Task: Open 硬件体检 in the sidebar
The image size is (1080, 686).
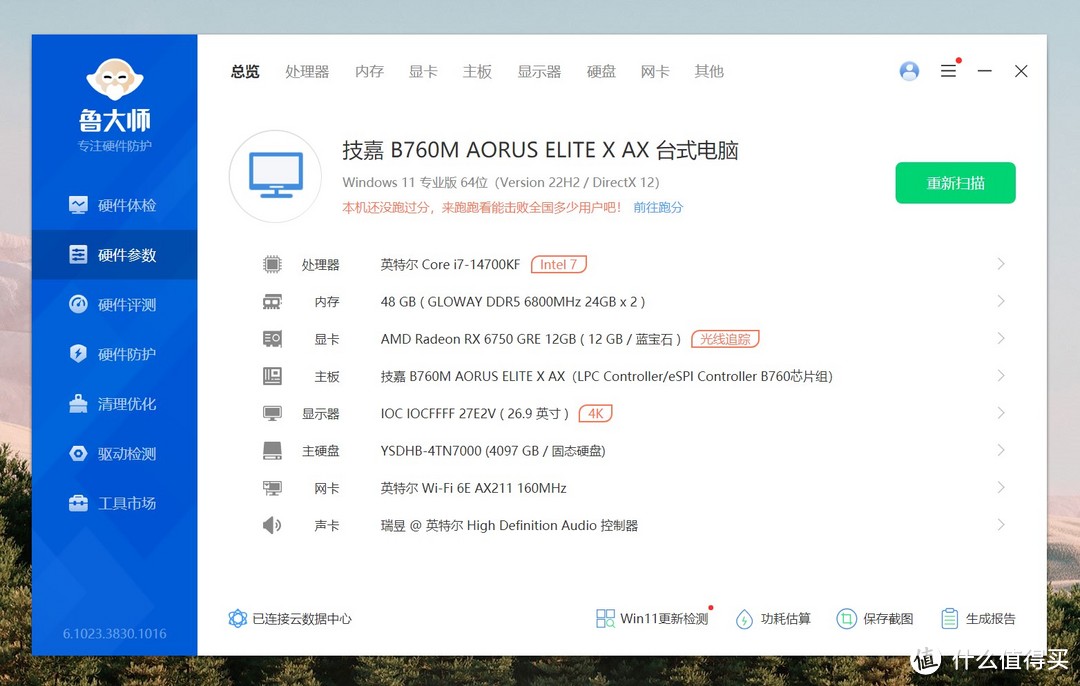Action: [114, 205]
